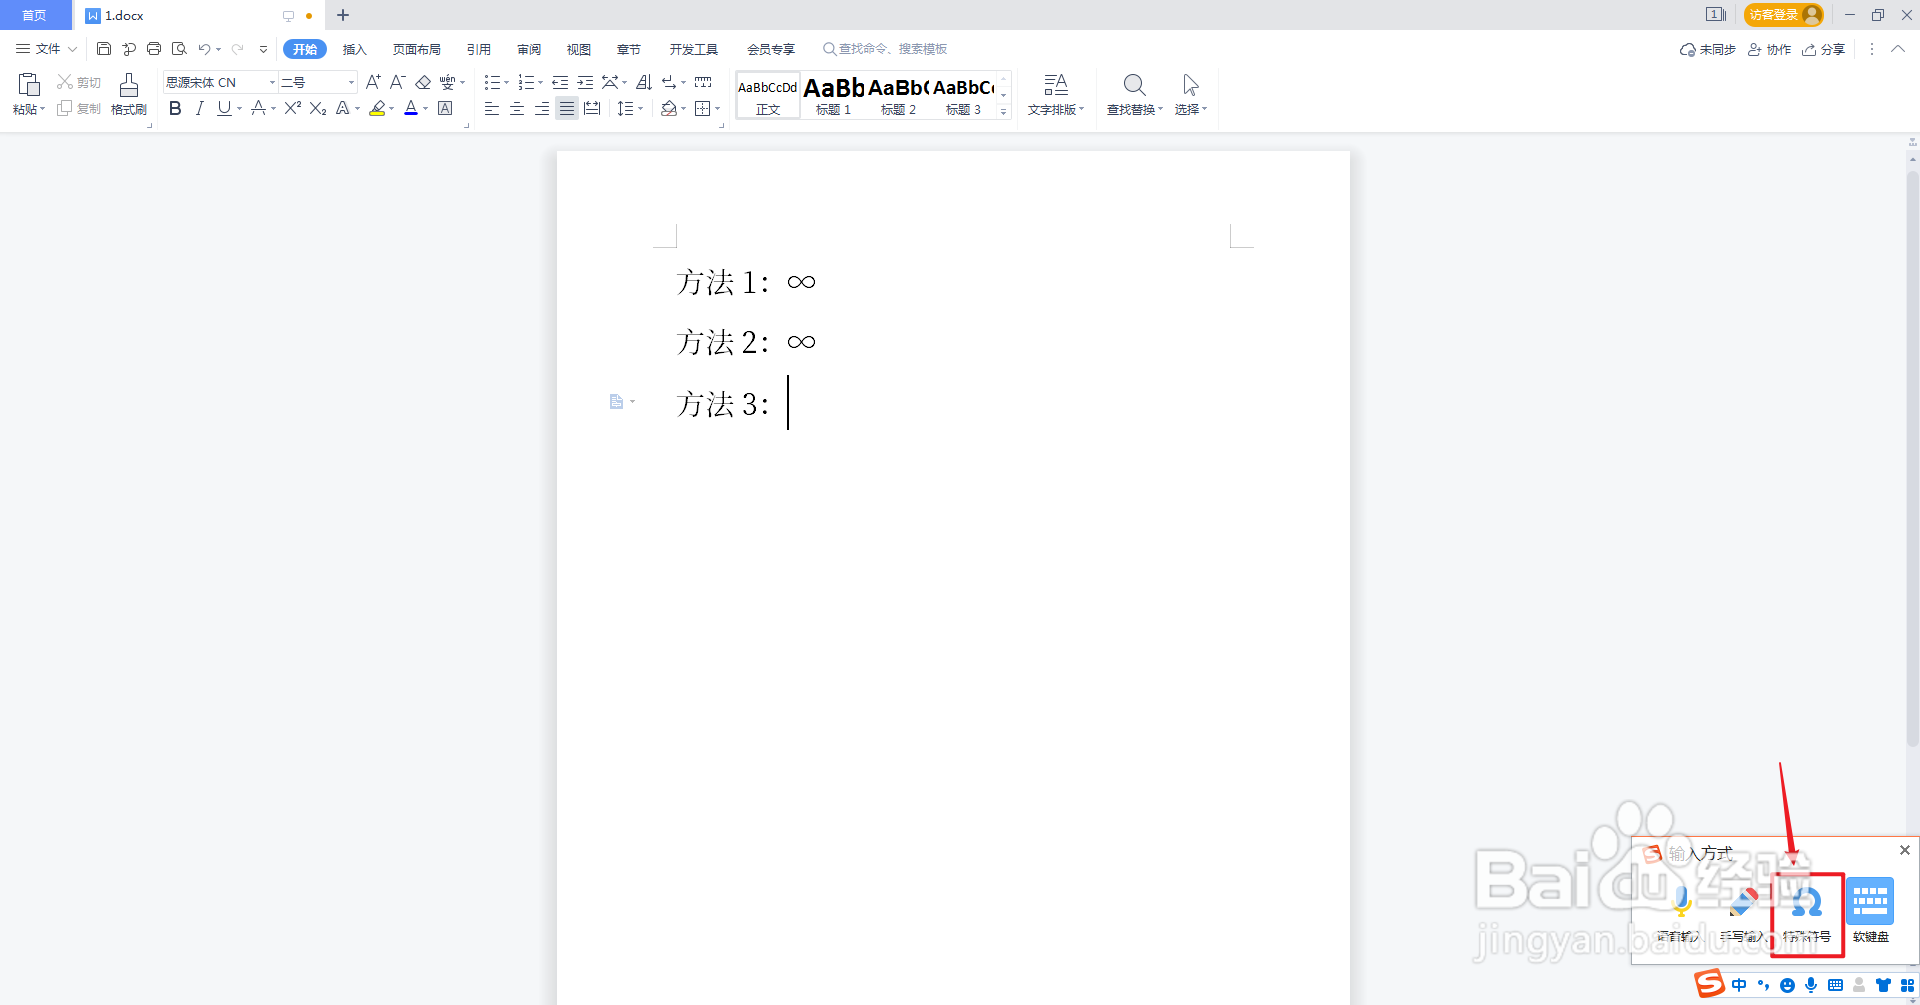Align text left
The height and width of the screenshot is (1005, 1920).
[x=492, y=108]
